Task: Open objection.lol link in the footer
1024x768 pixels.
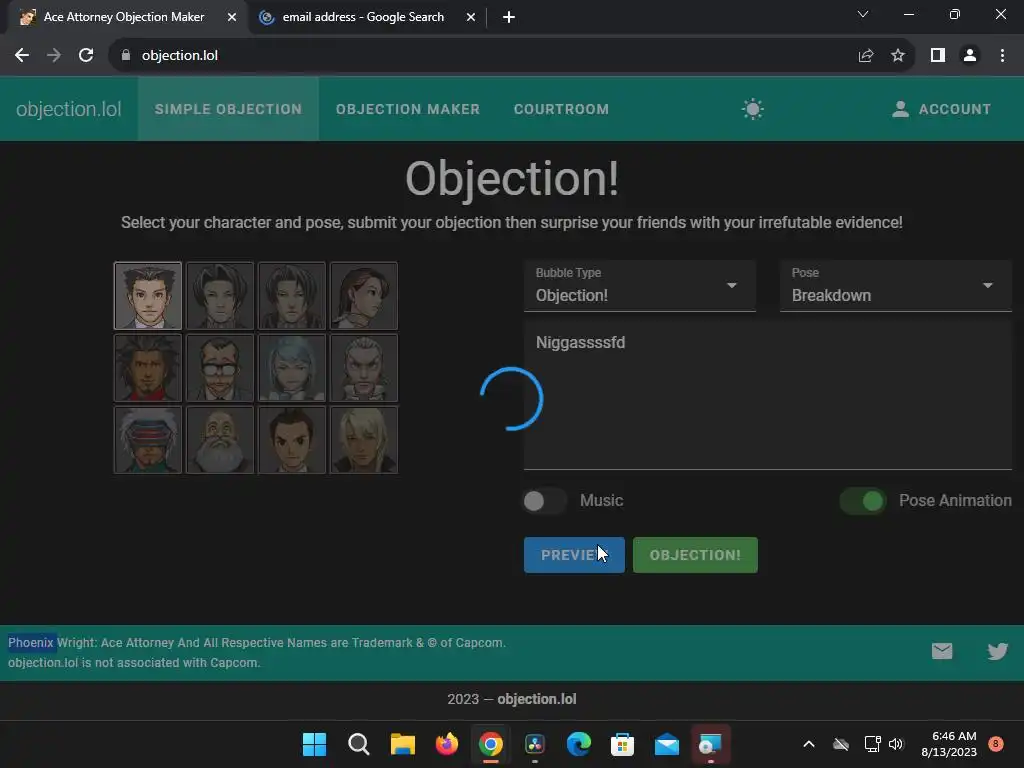Action: click(536, 699)
